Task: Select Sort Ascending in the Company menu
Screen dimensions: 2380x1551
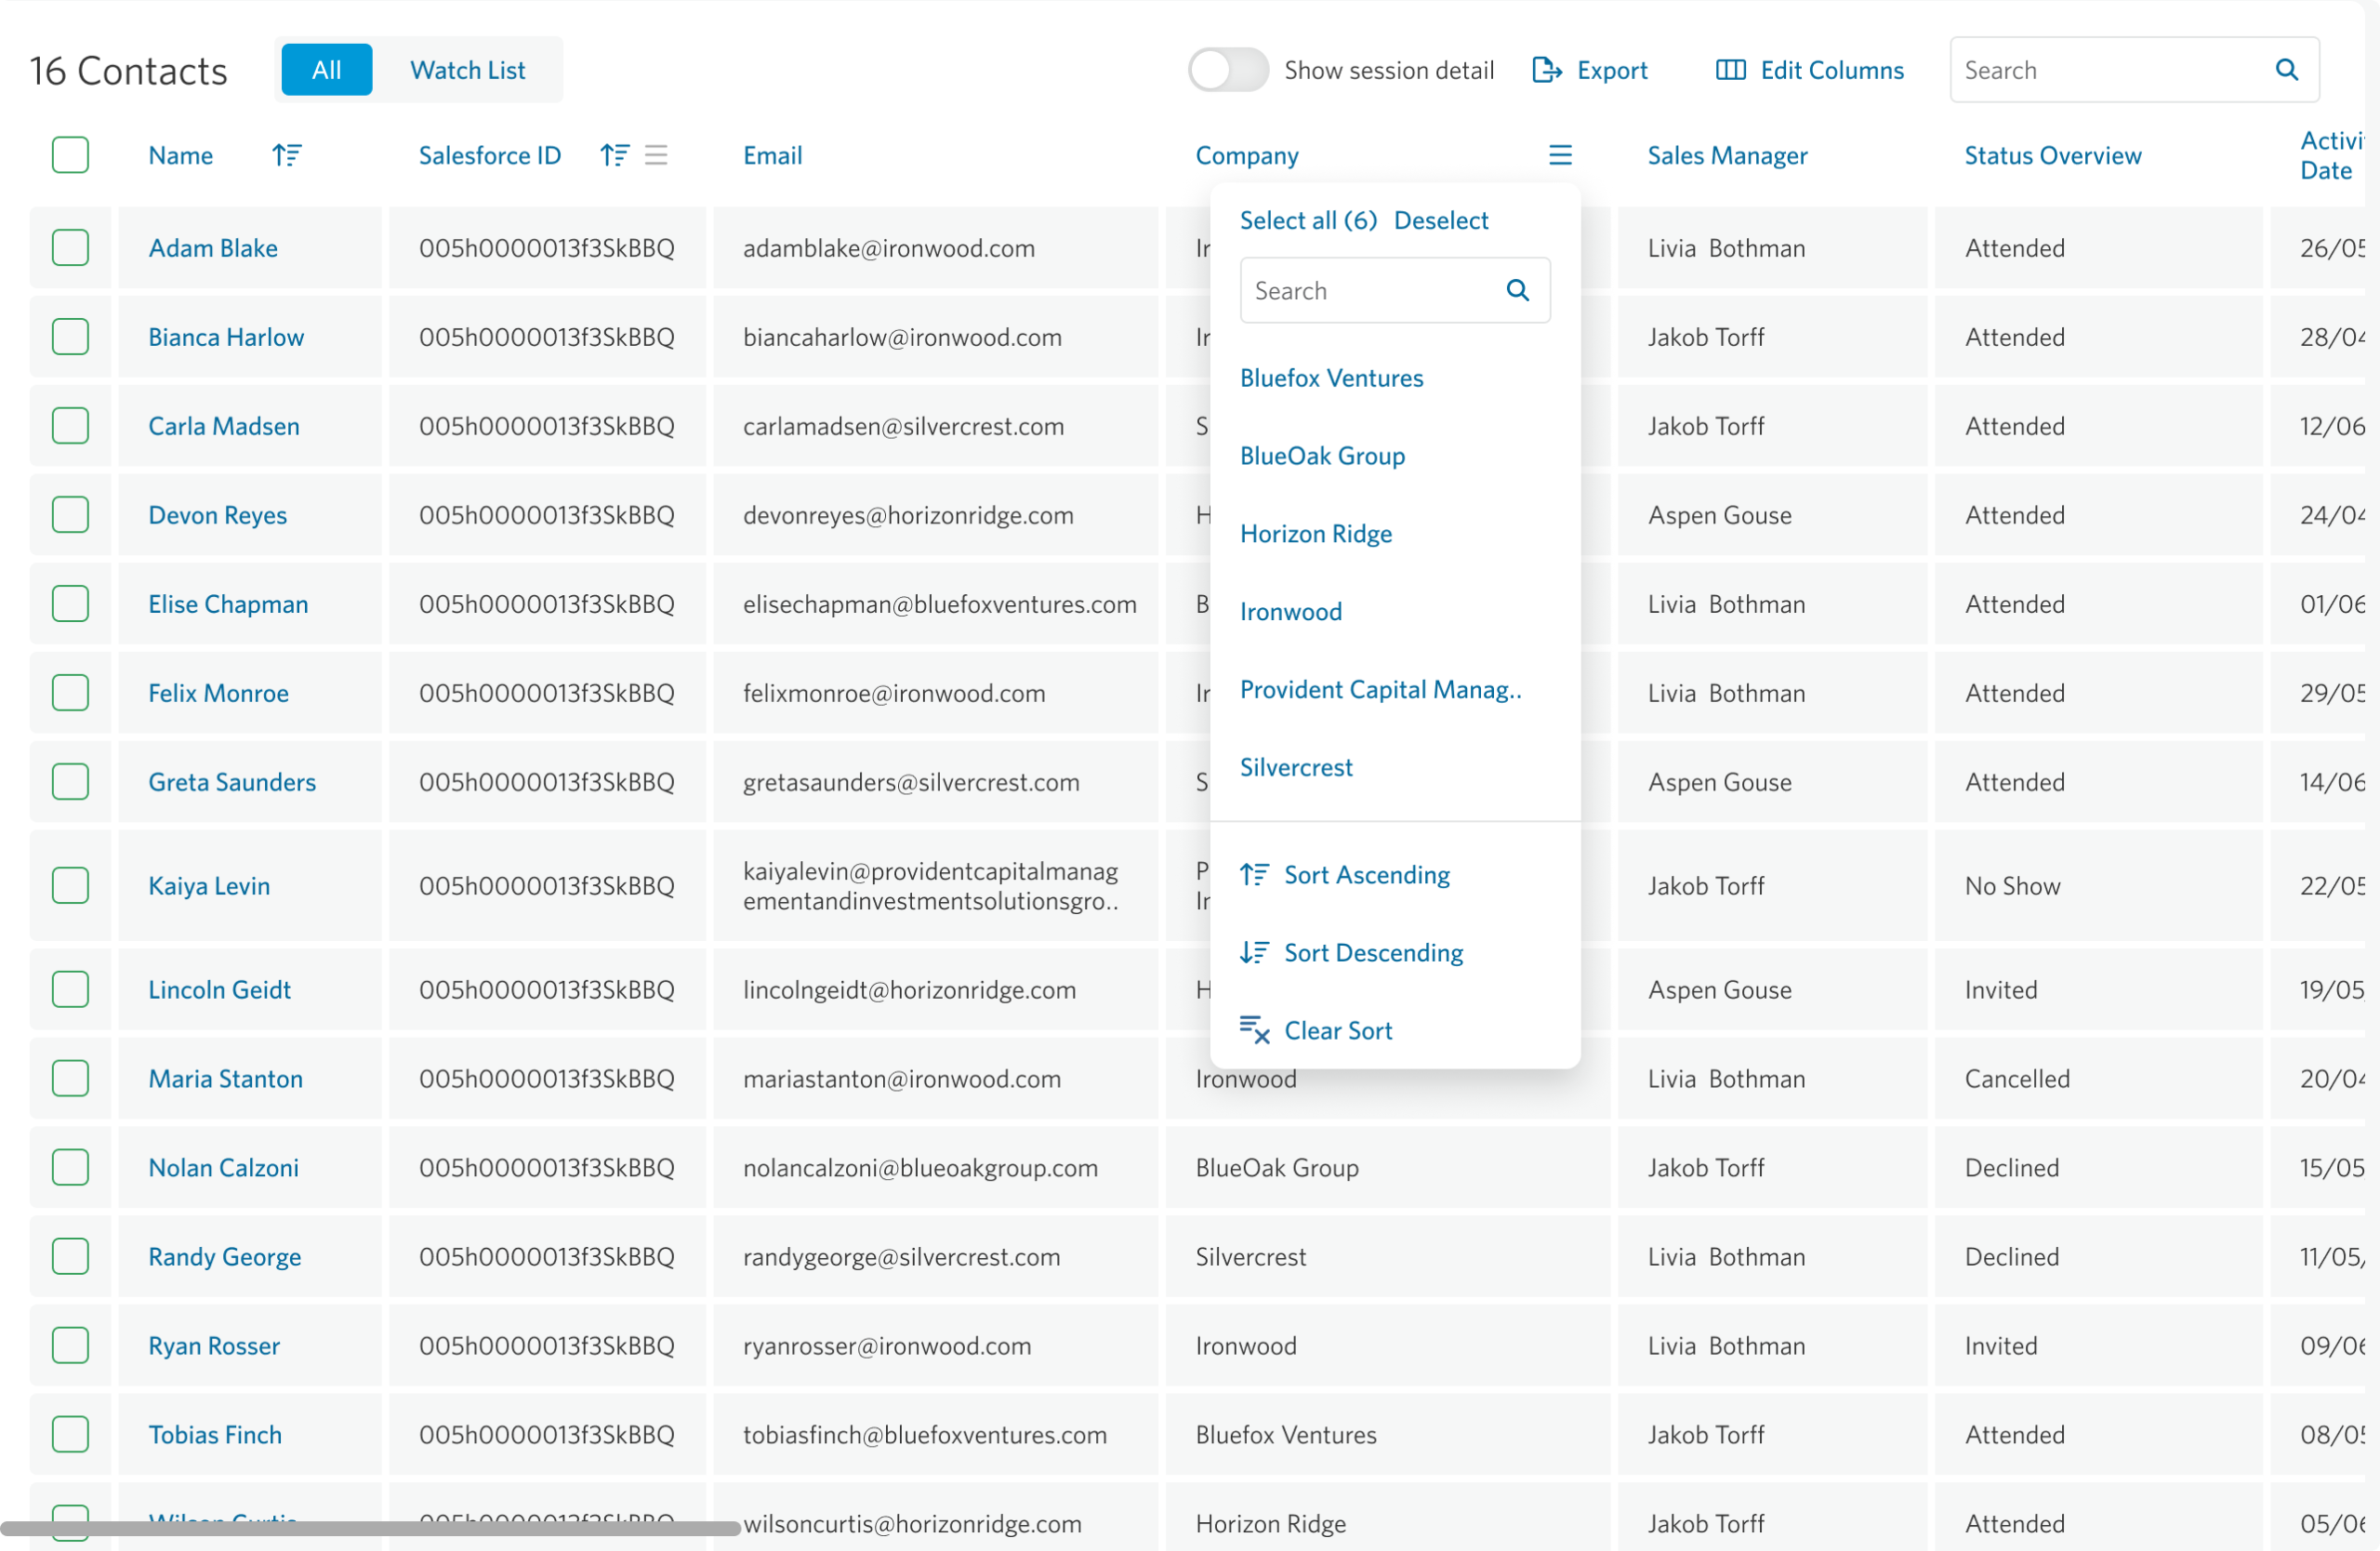Action: pyautogui.click(x=1367, y=874)
